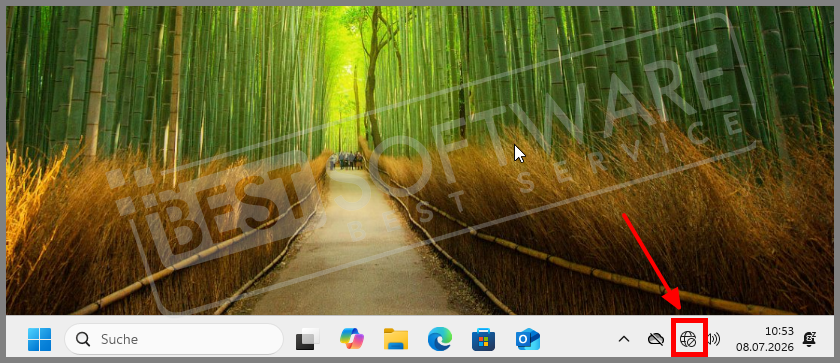Open File Explorer from the taskbar

[x=396, y=339]
